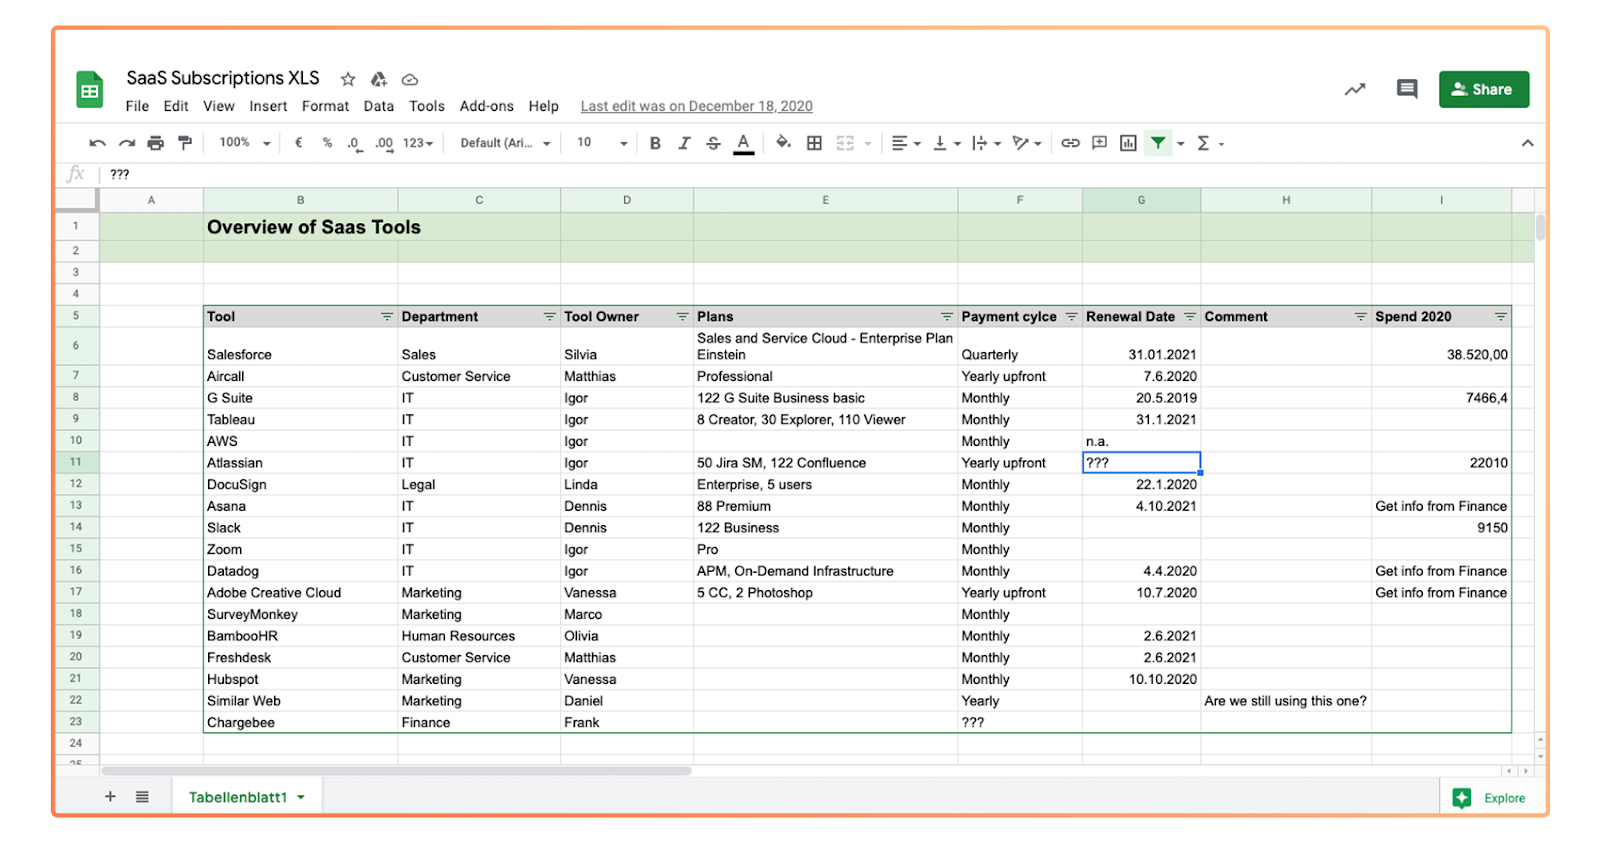
Task: Expand the Default font family dropdown
Action: (x=505, y=143)
